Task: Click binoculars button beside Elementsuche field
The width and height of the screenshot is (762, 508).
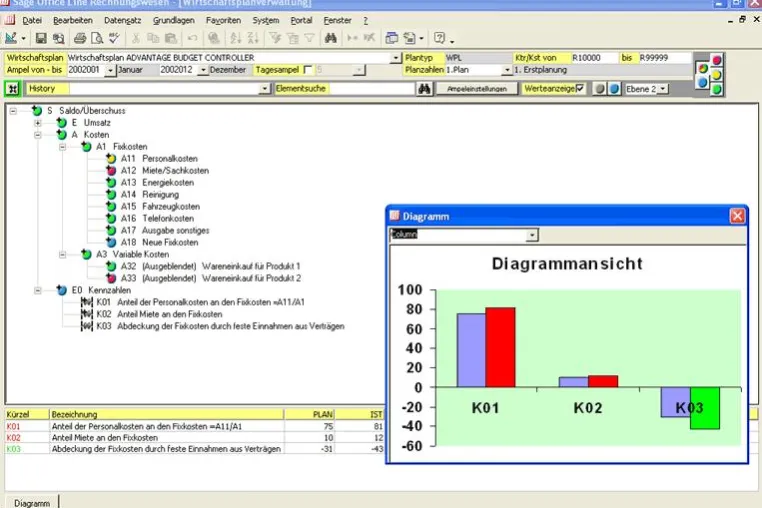Action: [x=424, y=89]
